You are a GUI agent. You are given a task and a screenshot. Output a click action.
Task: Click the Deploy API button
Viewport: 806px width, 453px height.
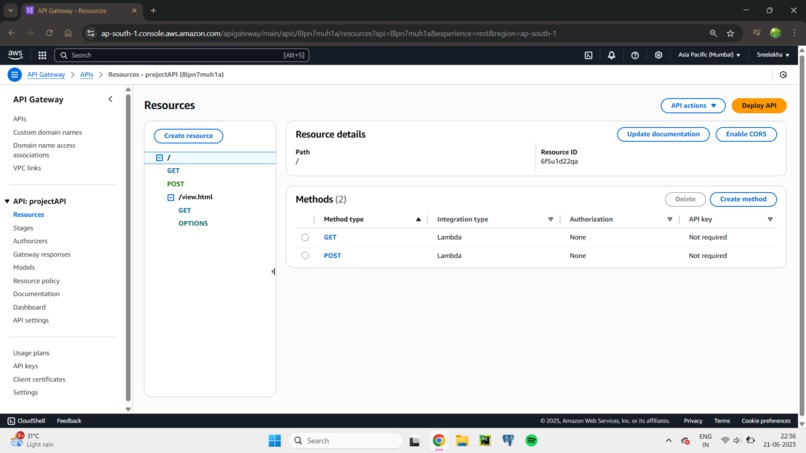tap(759, 105)
